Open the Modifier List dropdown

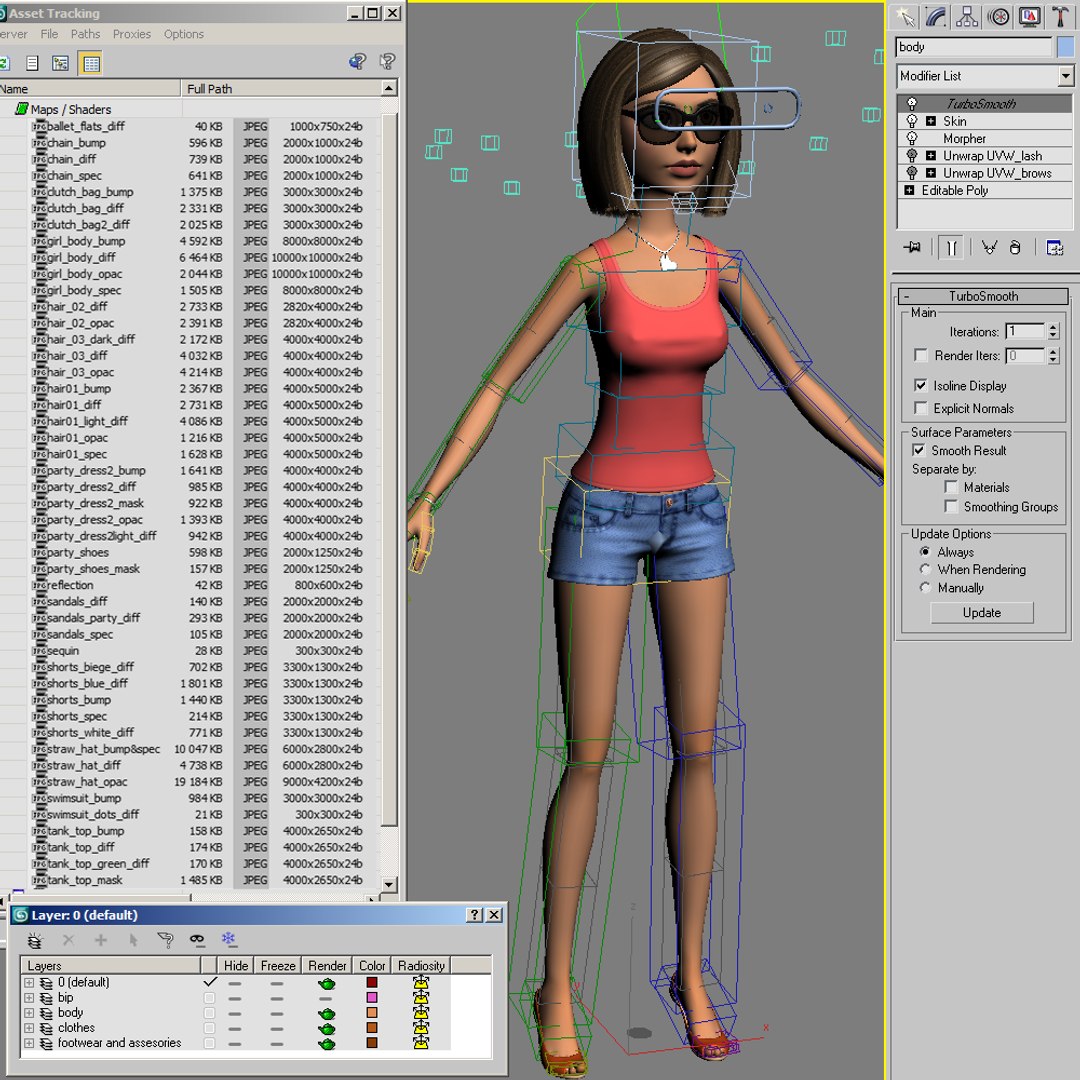pyautogui.click(x=1066, y=76)
